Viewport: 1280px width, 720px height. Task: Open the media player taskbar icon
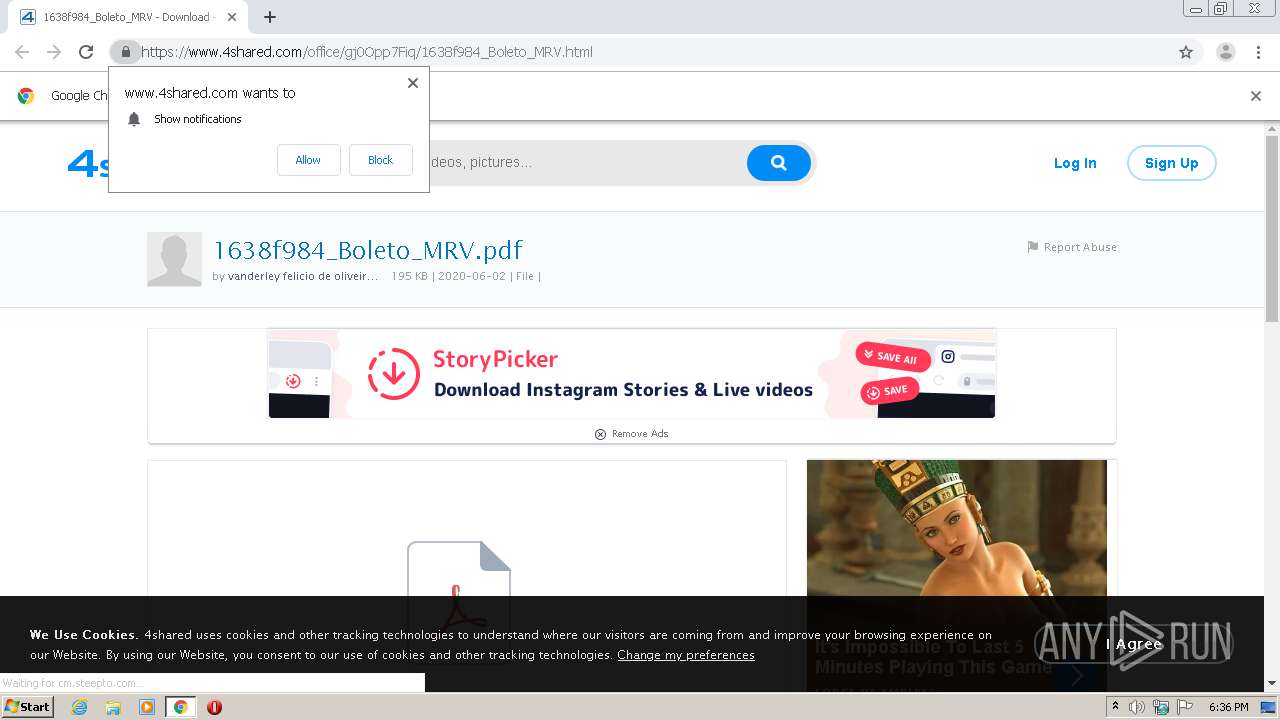pos(147,707)
